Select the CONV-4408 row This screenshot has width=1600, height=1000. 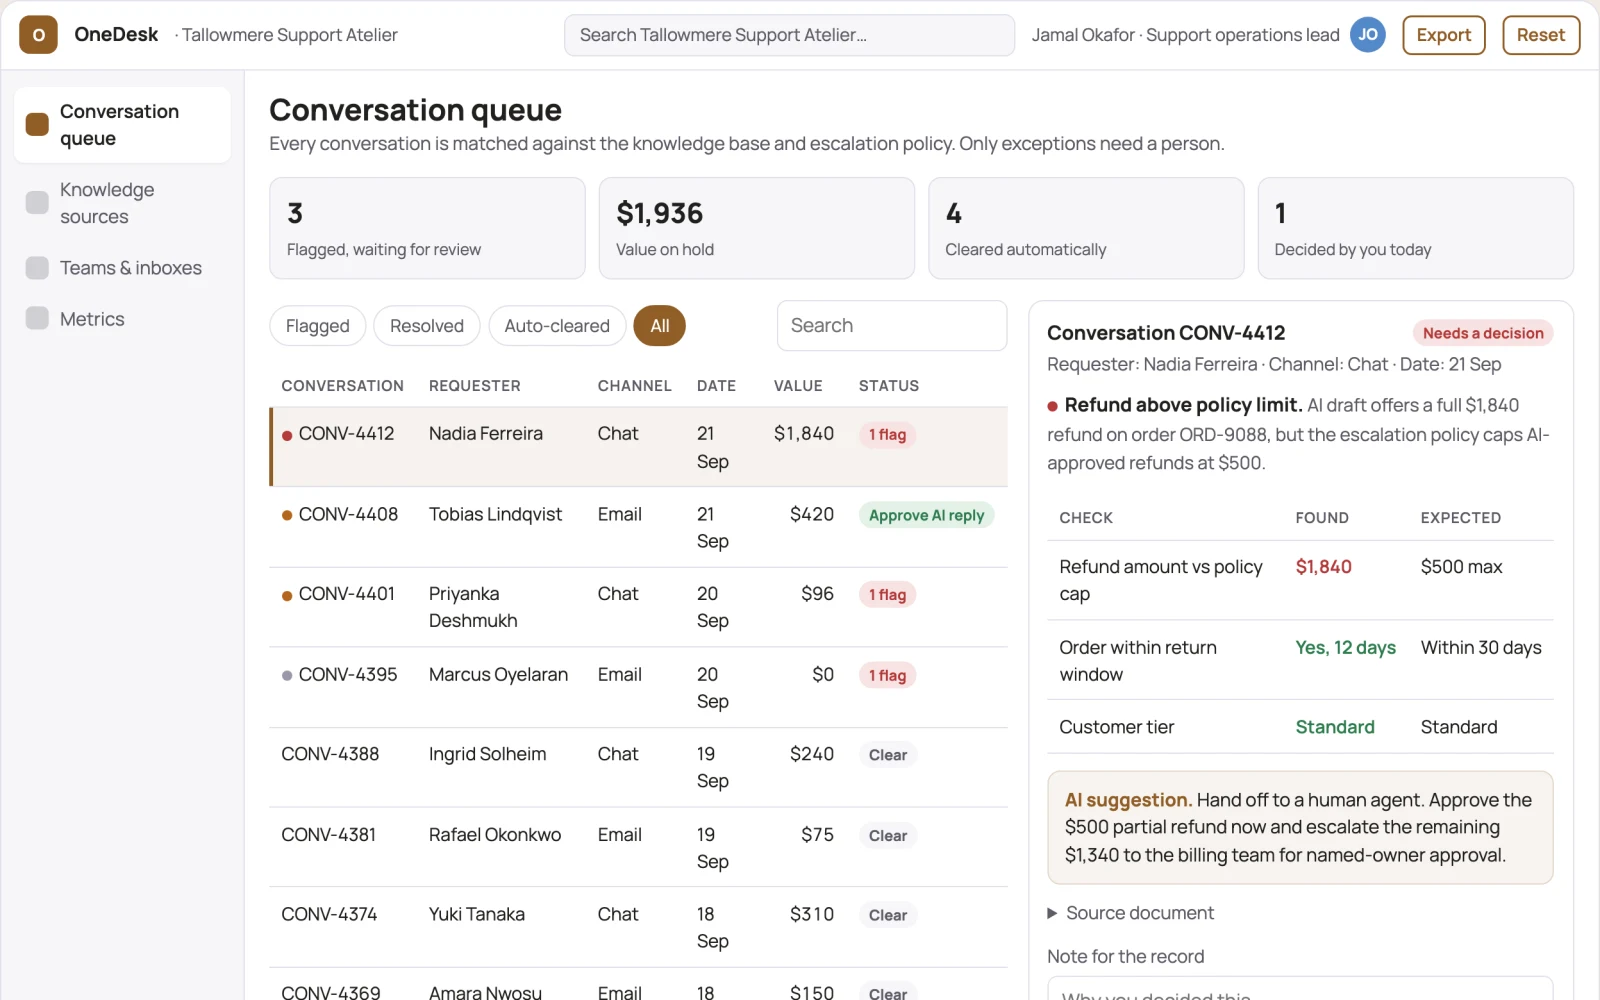tap(639, 527)
